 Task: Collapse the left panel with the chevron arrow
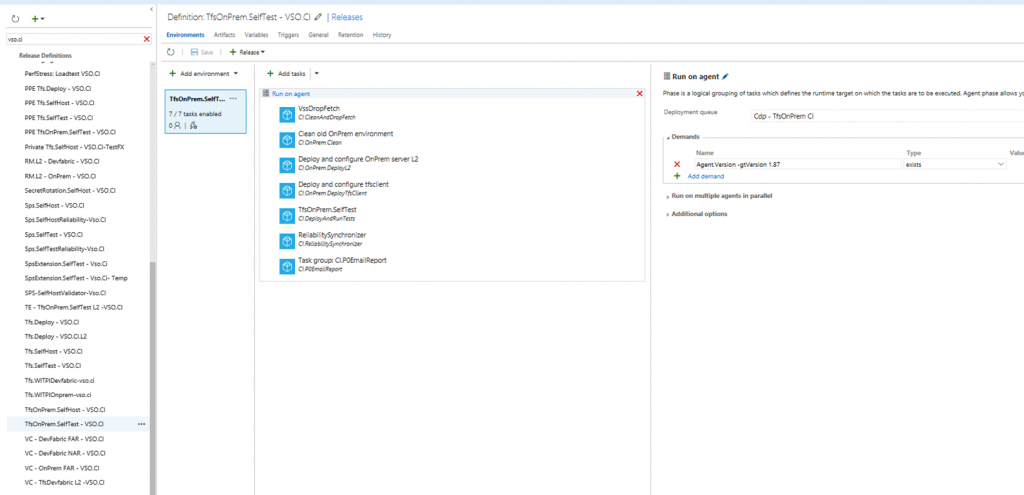pyautogui.click(x=151, y=9)
